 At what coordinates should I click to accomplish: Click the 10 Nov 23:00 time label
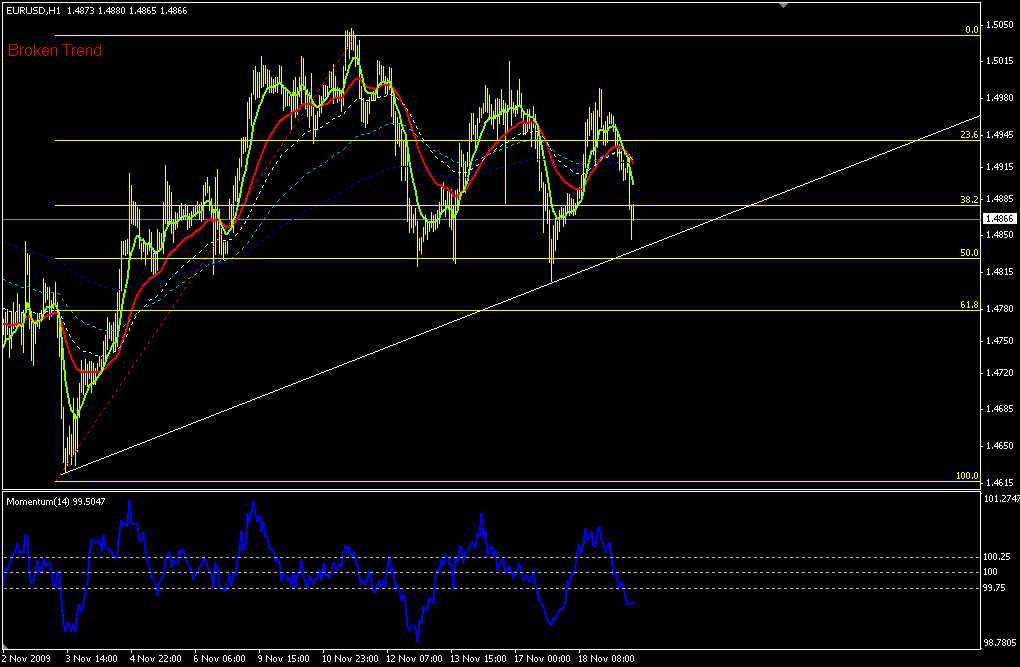(x=350, y=659)
